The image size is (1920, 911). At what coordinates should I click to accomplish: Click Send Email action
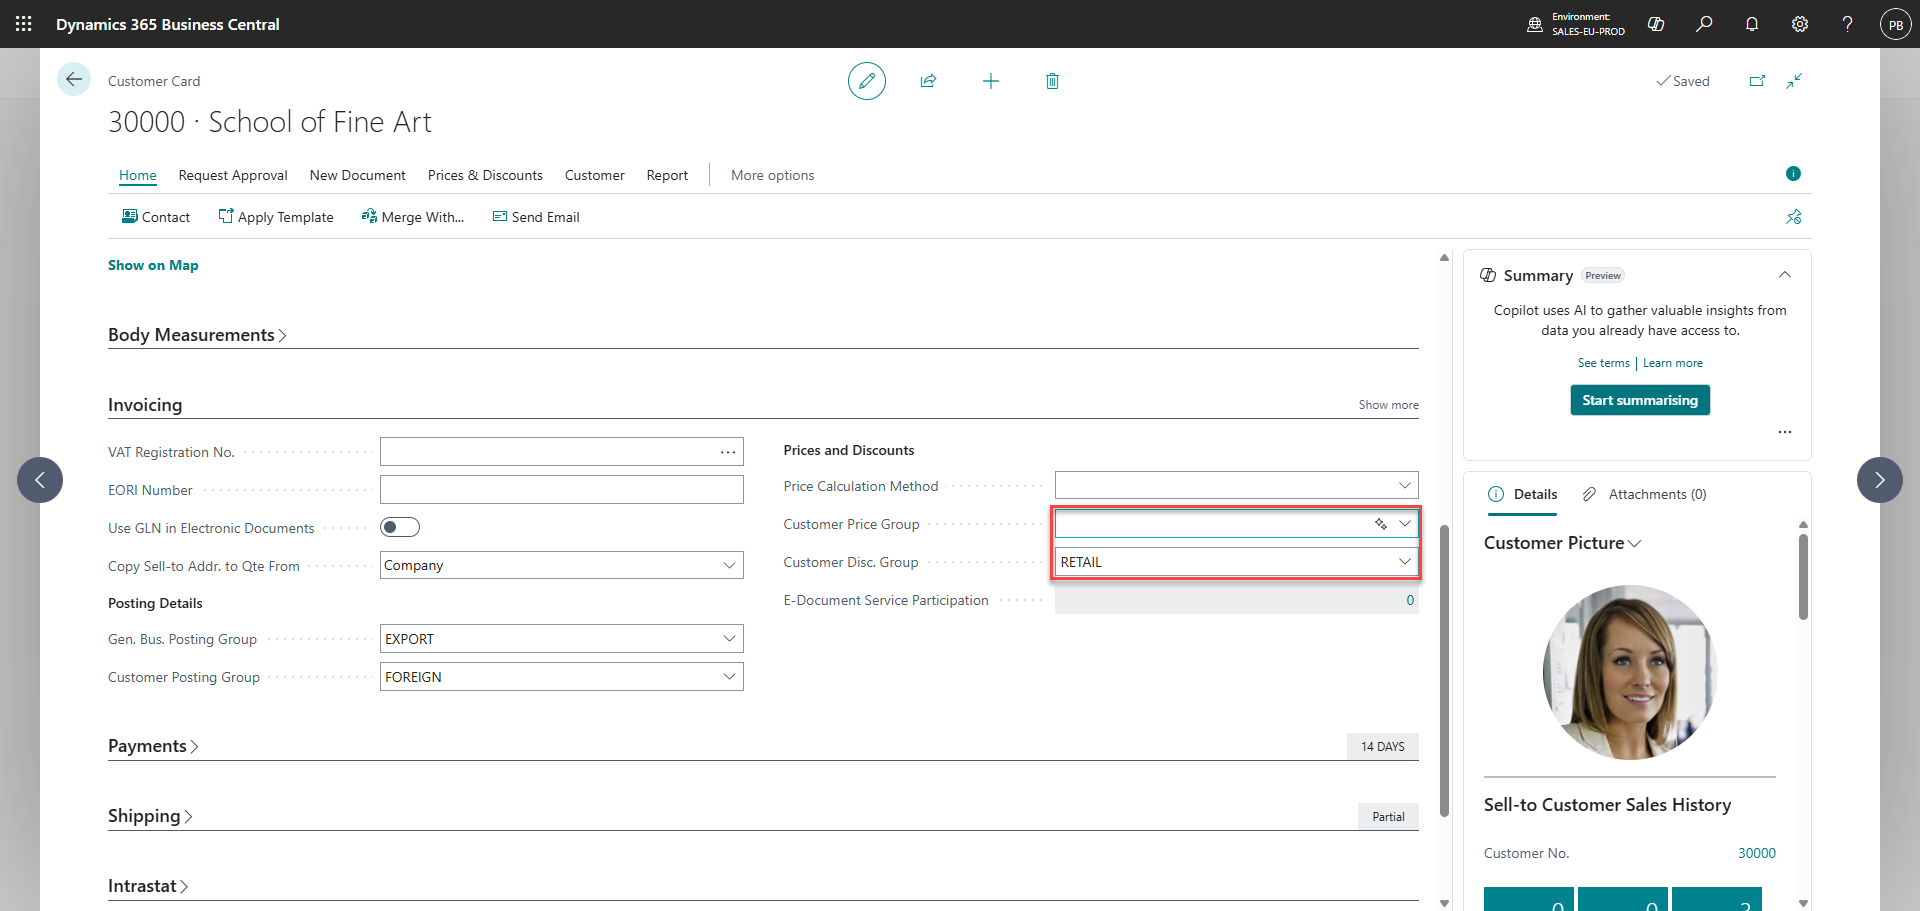pyautogui.click(x=536, y=217)
